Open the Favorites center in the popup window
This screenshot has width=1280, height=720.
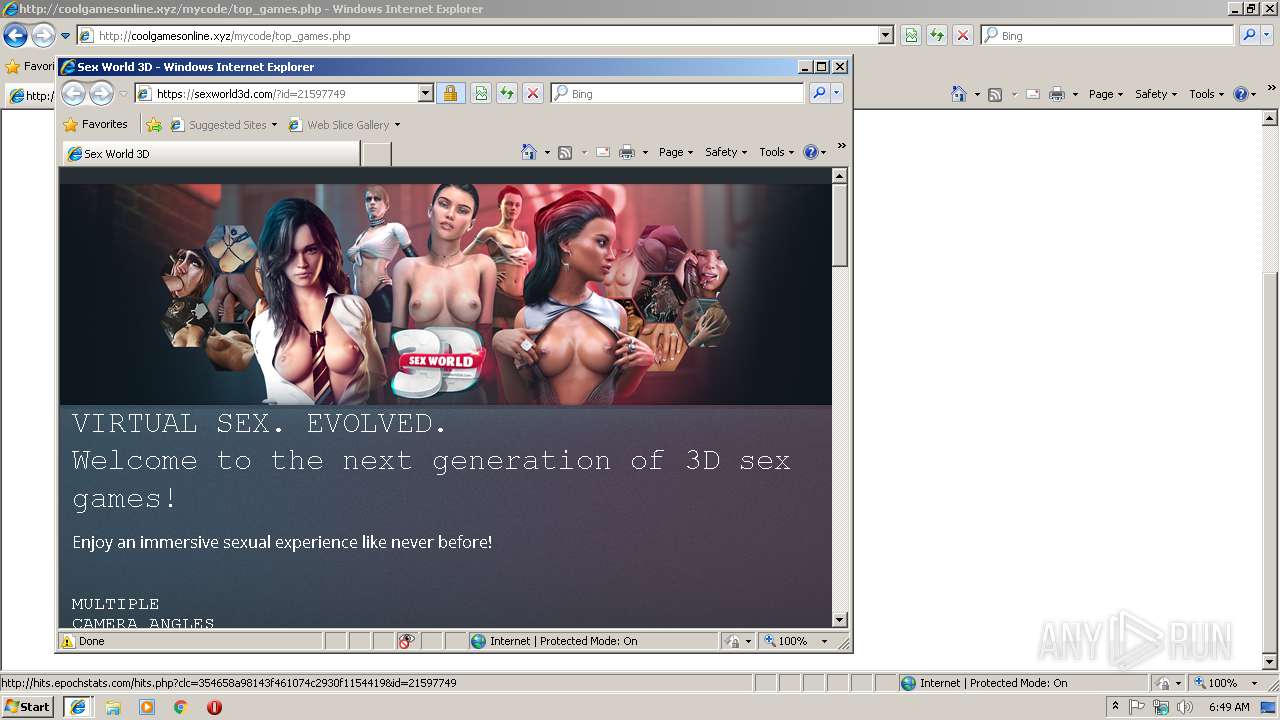[95, 125]
